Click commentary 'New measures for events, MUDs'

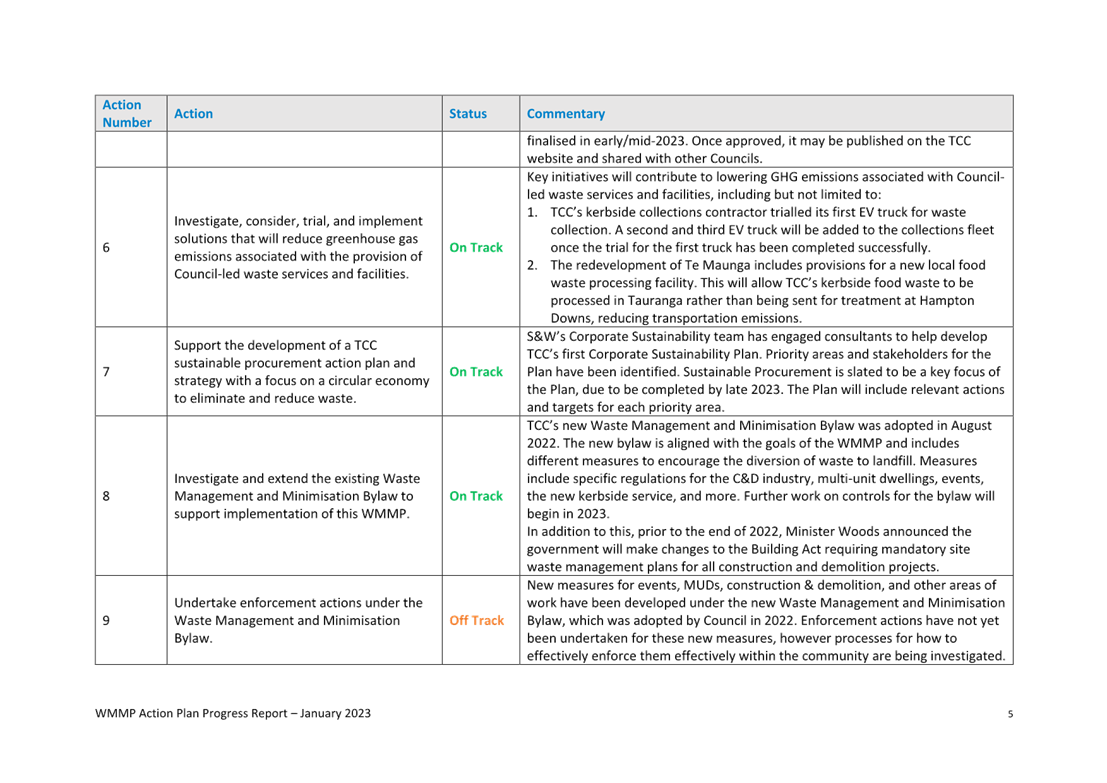[766, 620]
